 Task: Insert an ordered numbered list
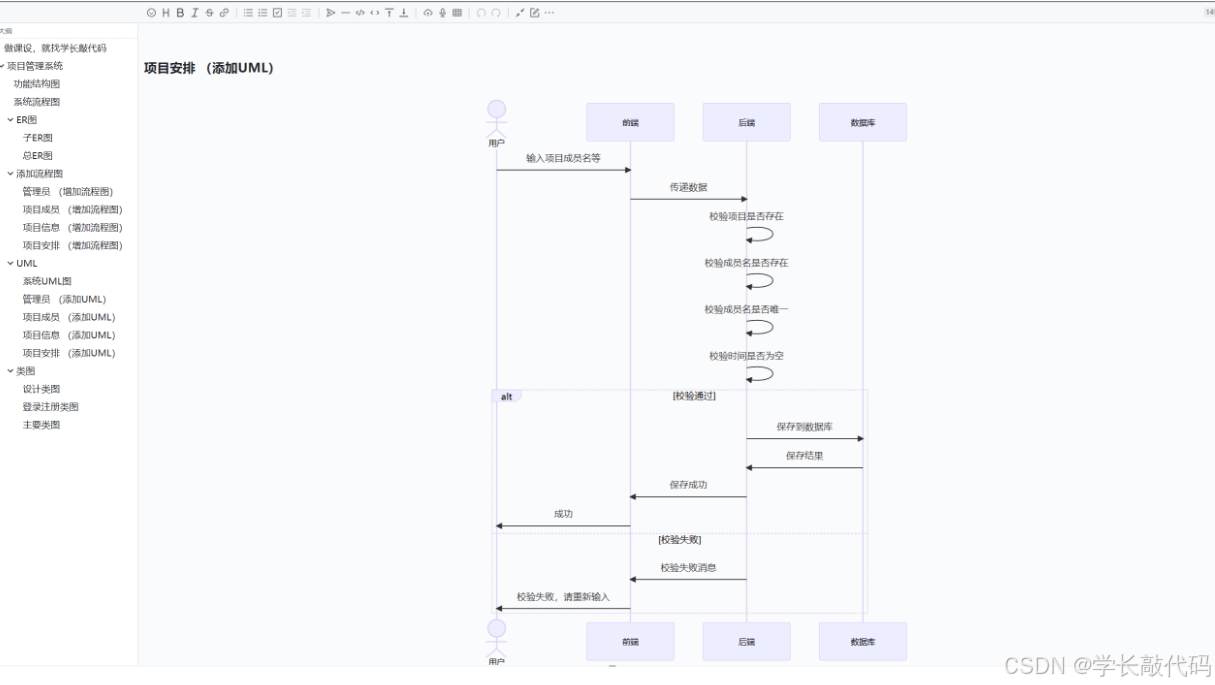263,13
